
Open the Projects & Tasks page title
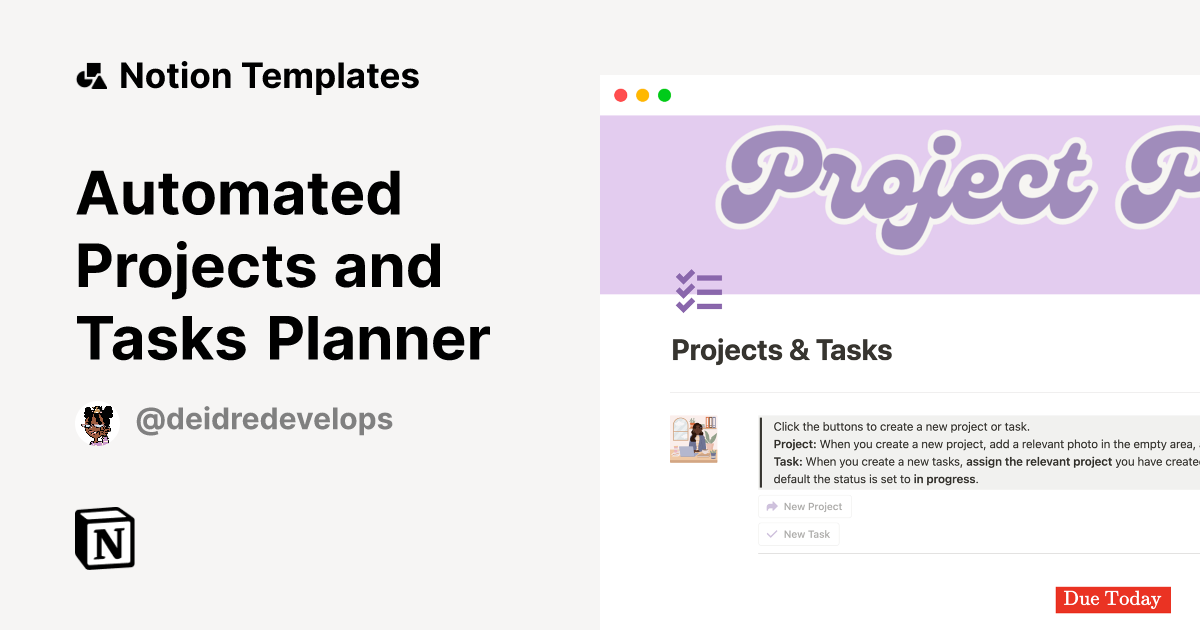coord(782,350)
